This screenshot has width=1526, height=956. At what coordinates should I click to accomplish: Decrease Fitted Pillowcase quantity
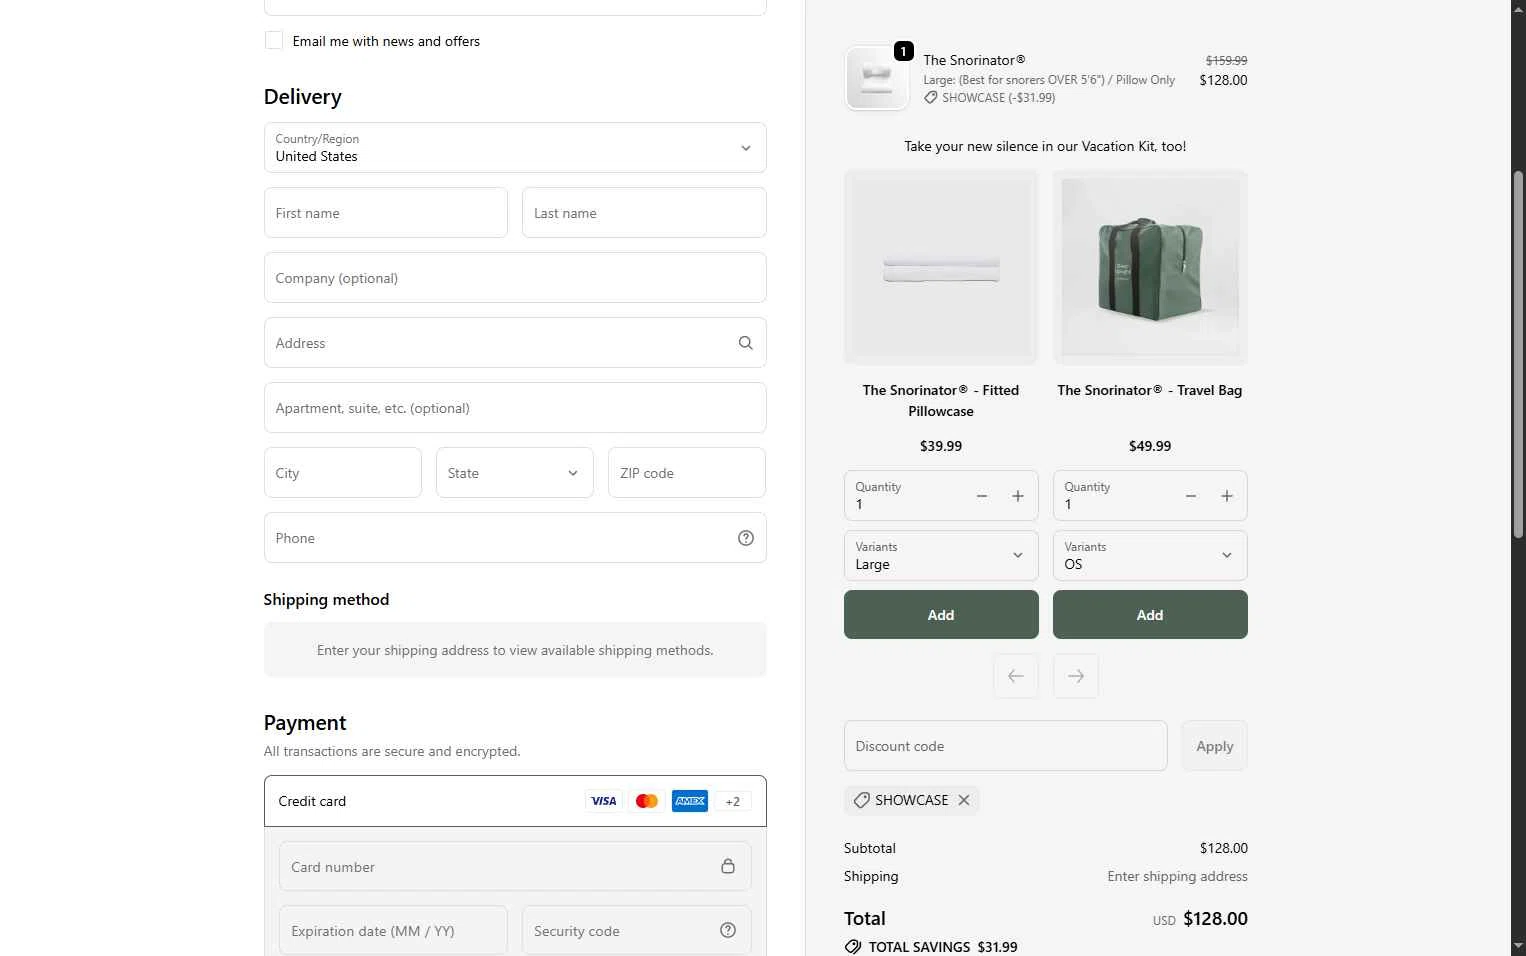[982, 496]
